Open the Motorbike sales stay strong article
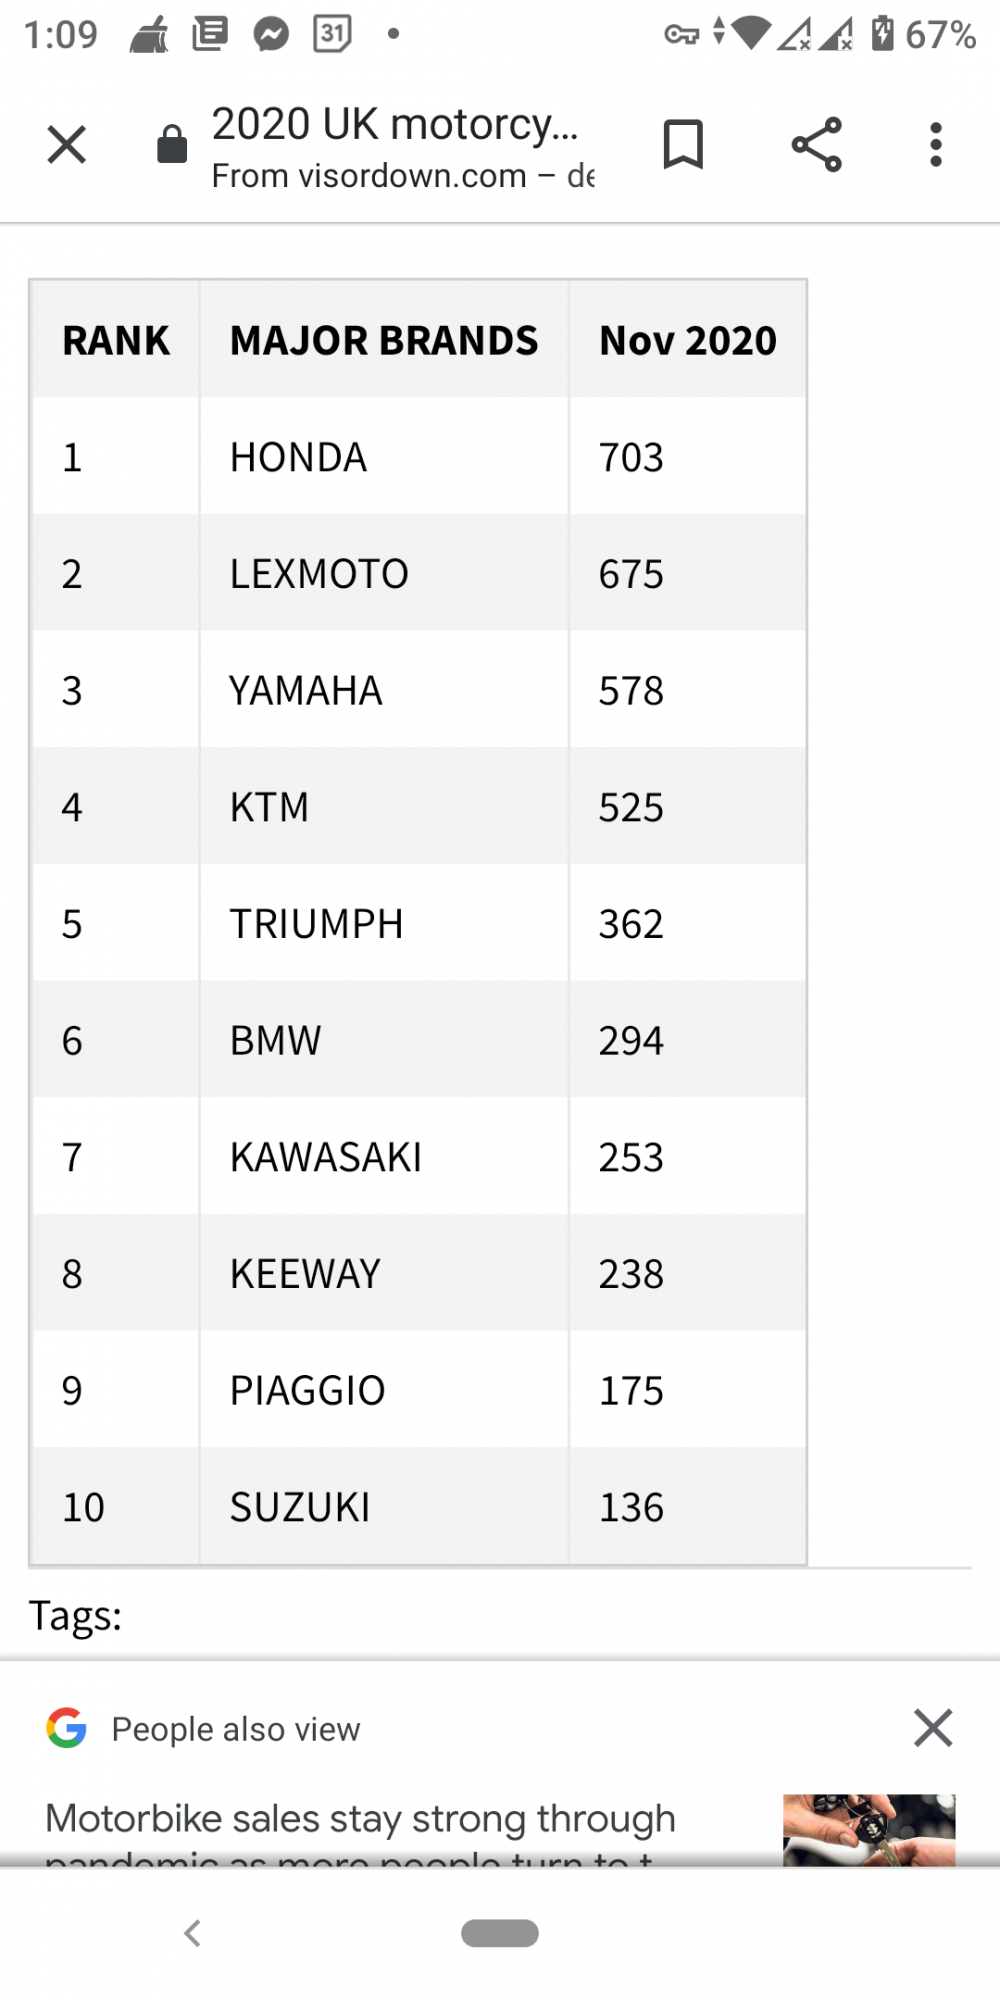This screenshot has height=2000, width=1000. pyautogui.click(x=360, y=1832)
